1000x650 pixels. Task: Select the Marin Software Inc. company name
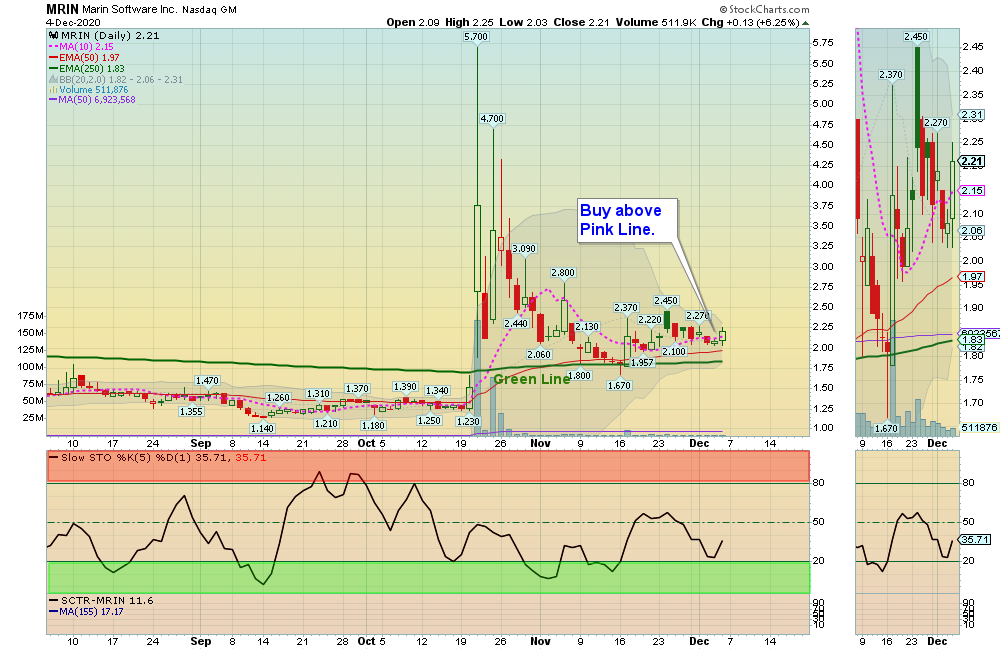129,10
